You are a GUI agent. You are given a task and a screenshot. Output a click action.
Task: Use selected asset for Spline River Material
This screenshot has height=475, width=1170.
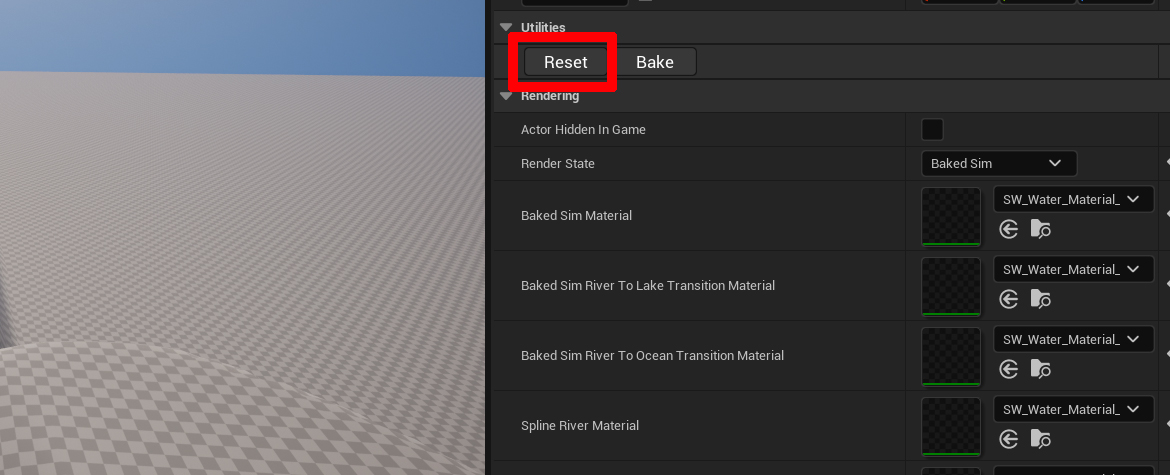tap(1009, 440)
